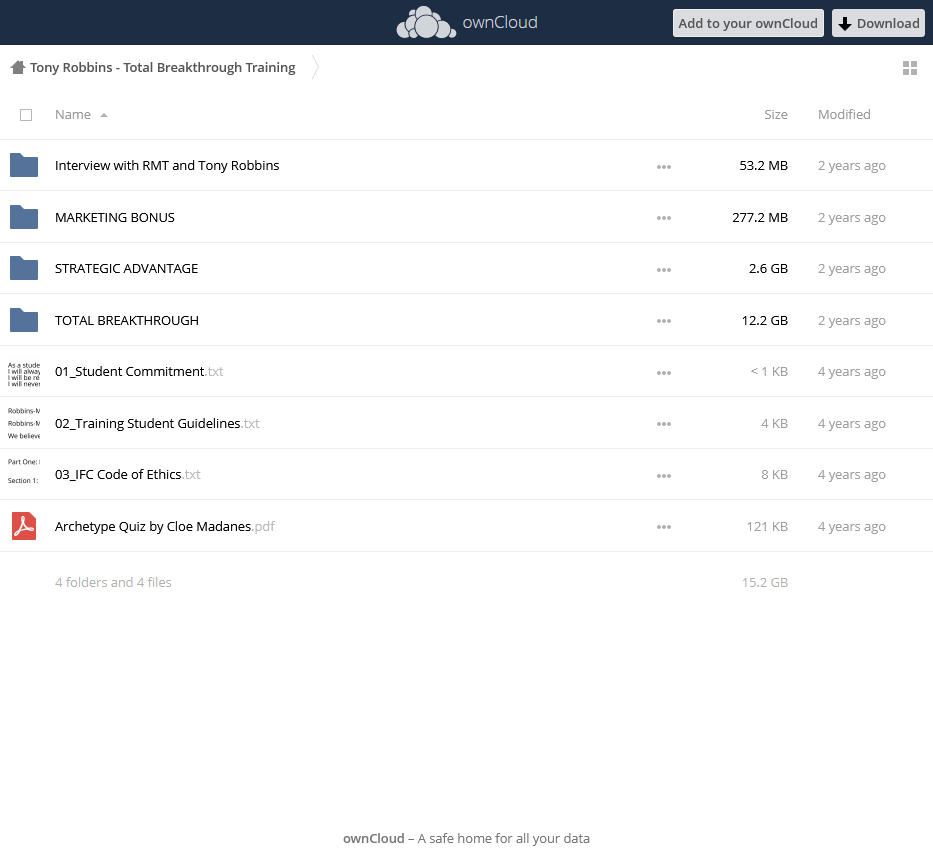
Task: Toggle the Name sort direction arrow
Action: pyautogui.click(x=104, y=115)
